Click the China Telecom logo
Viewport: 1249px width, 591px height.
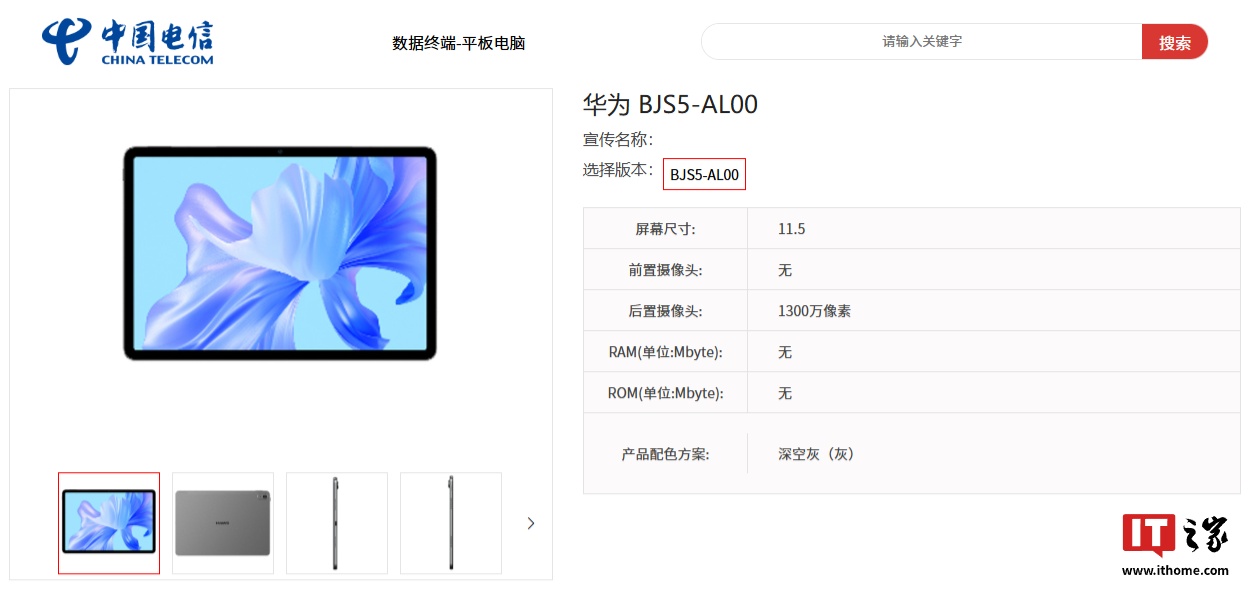pyautogui.click(x=128, y=41)
